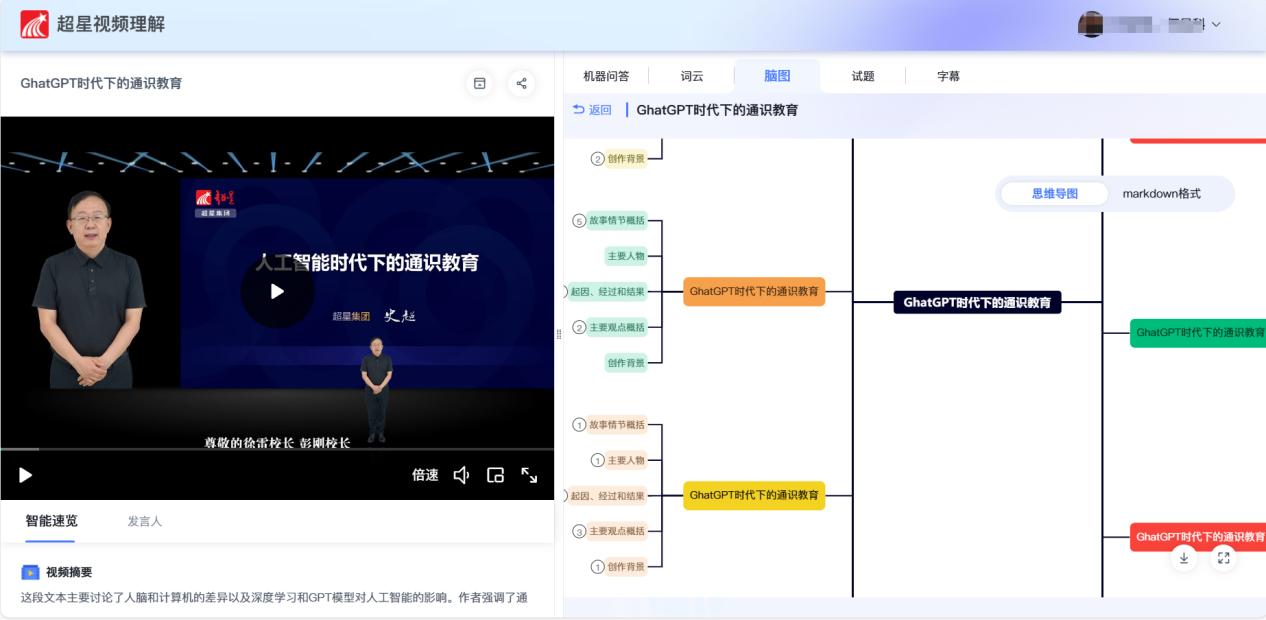Click the 超星视频理解 logo icon

(34, 24)
